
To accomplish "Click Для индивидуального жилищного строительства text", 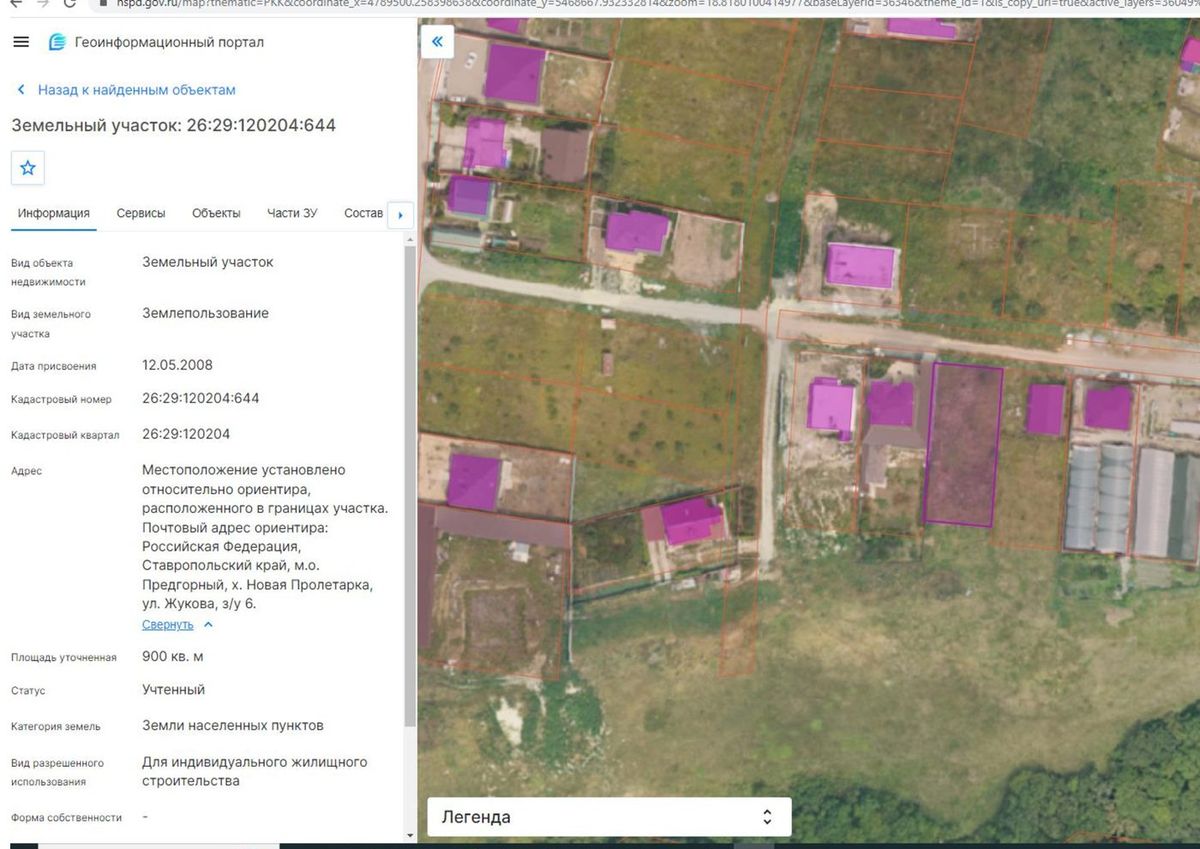I will (x=254, y=771).
